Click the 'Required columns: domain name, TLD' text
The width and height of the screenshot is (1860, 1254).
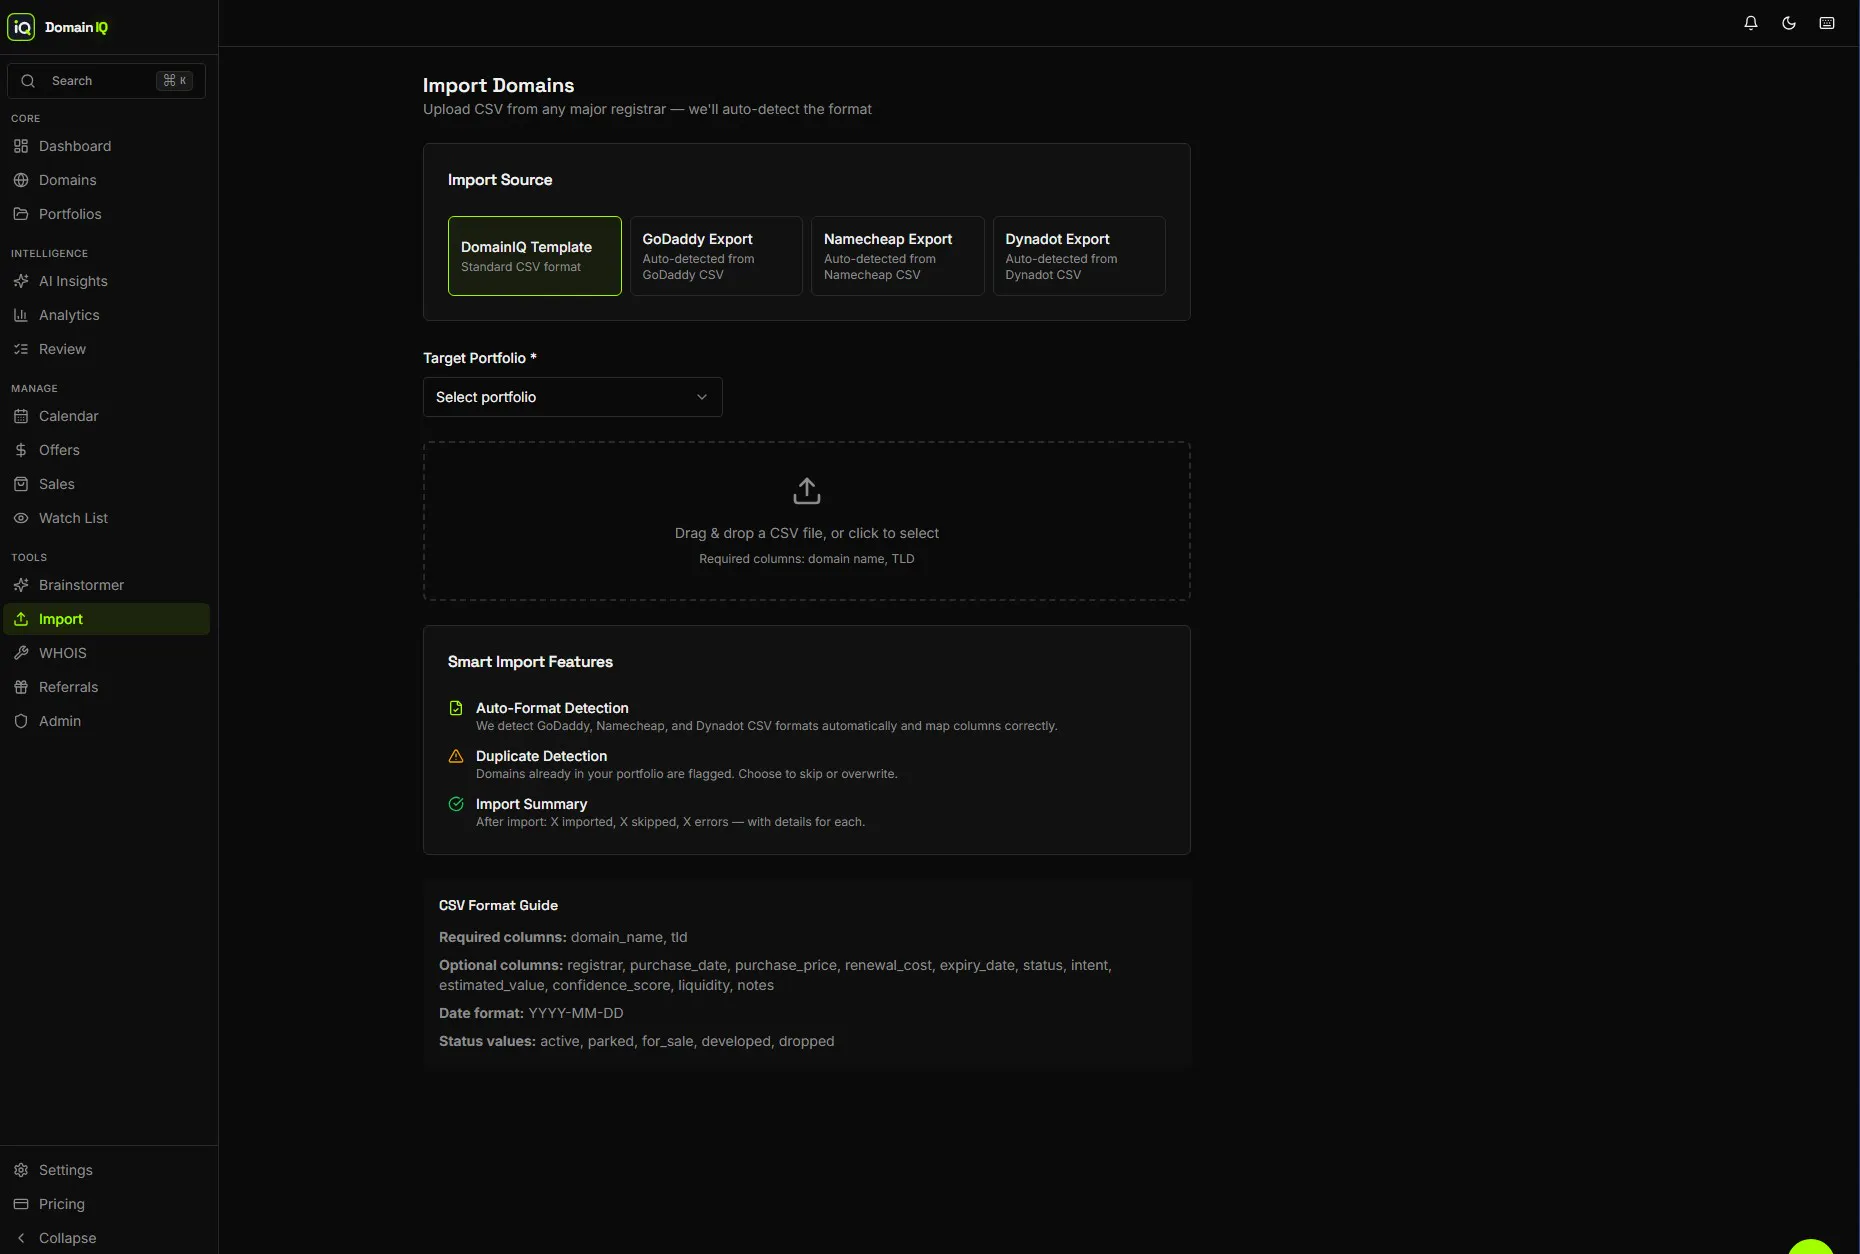click(807, 559)
